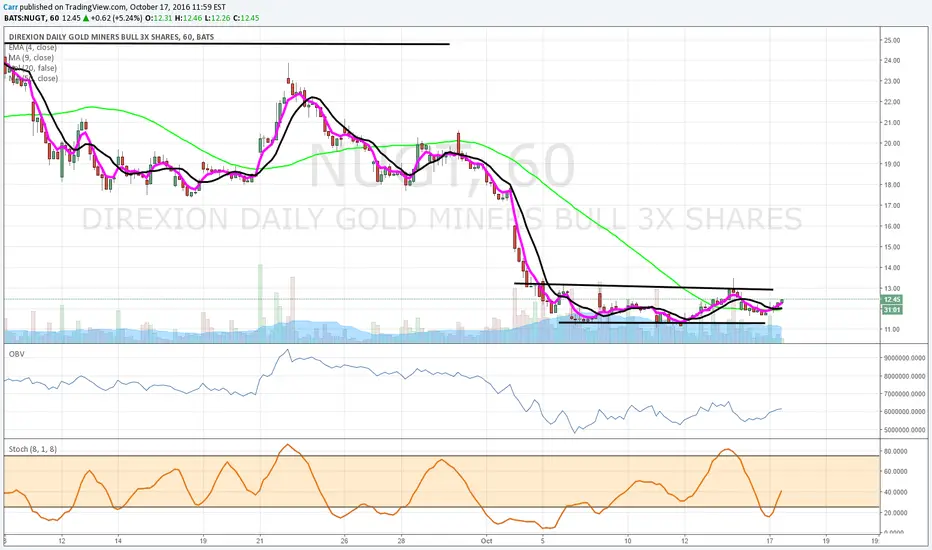Screen dimensions: 932x550
Task: Click the October 17, 2016 11:59 EST timestamp
Action: (x=177, y=7)
